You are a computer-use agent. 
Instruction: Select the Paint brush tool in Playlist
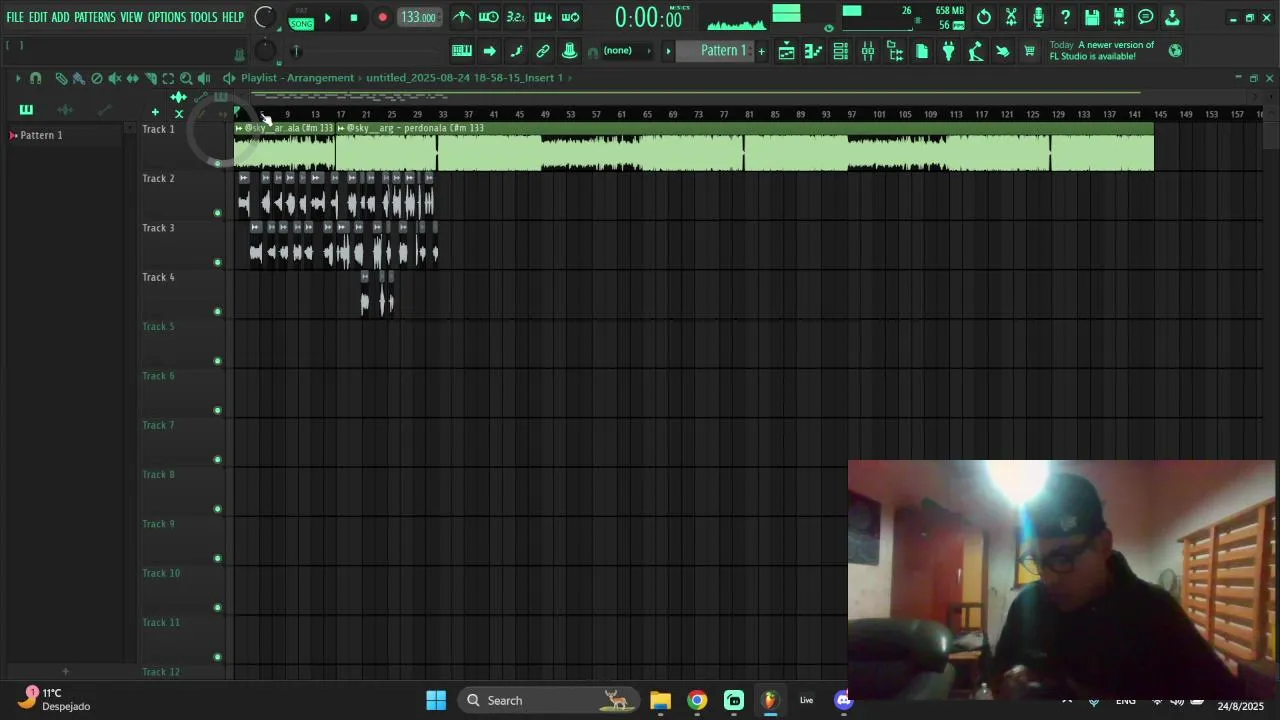pos(79,78)
